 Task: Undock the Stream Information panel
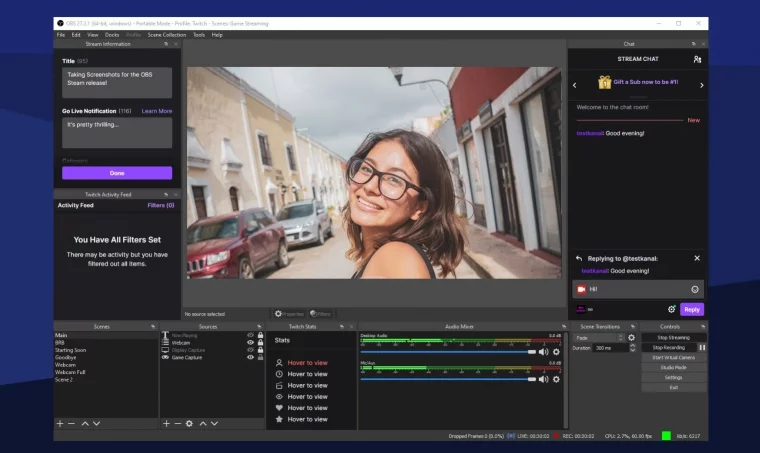click(x=166, y=44)
